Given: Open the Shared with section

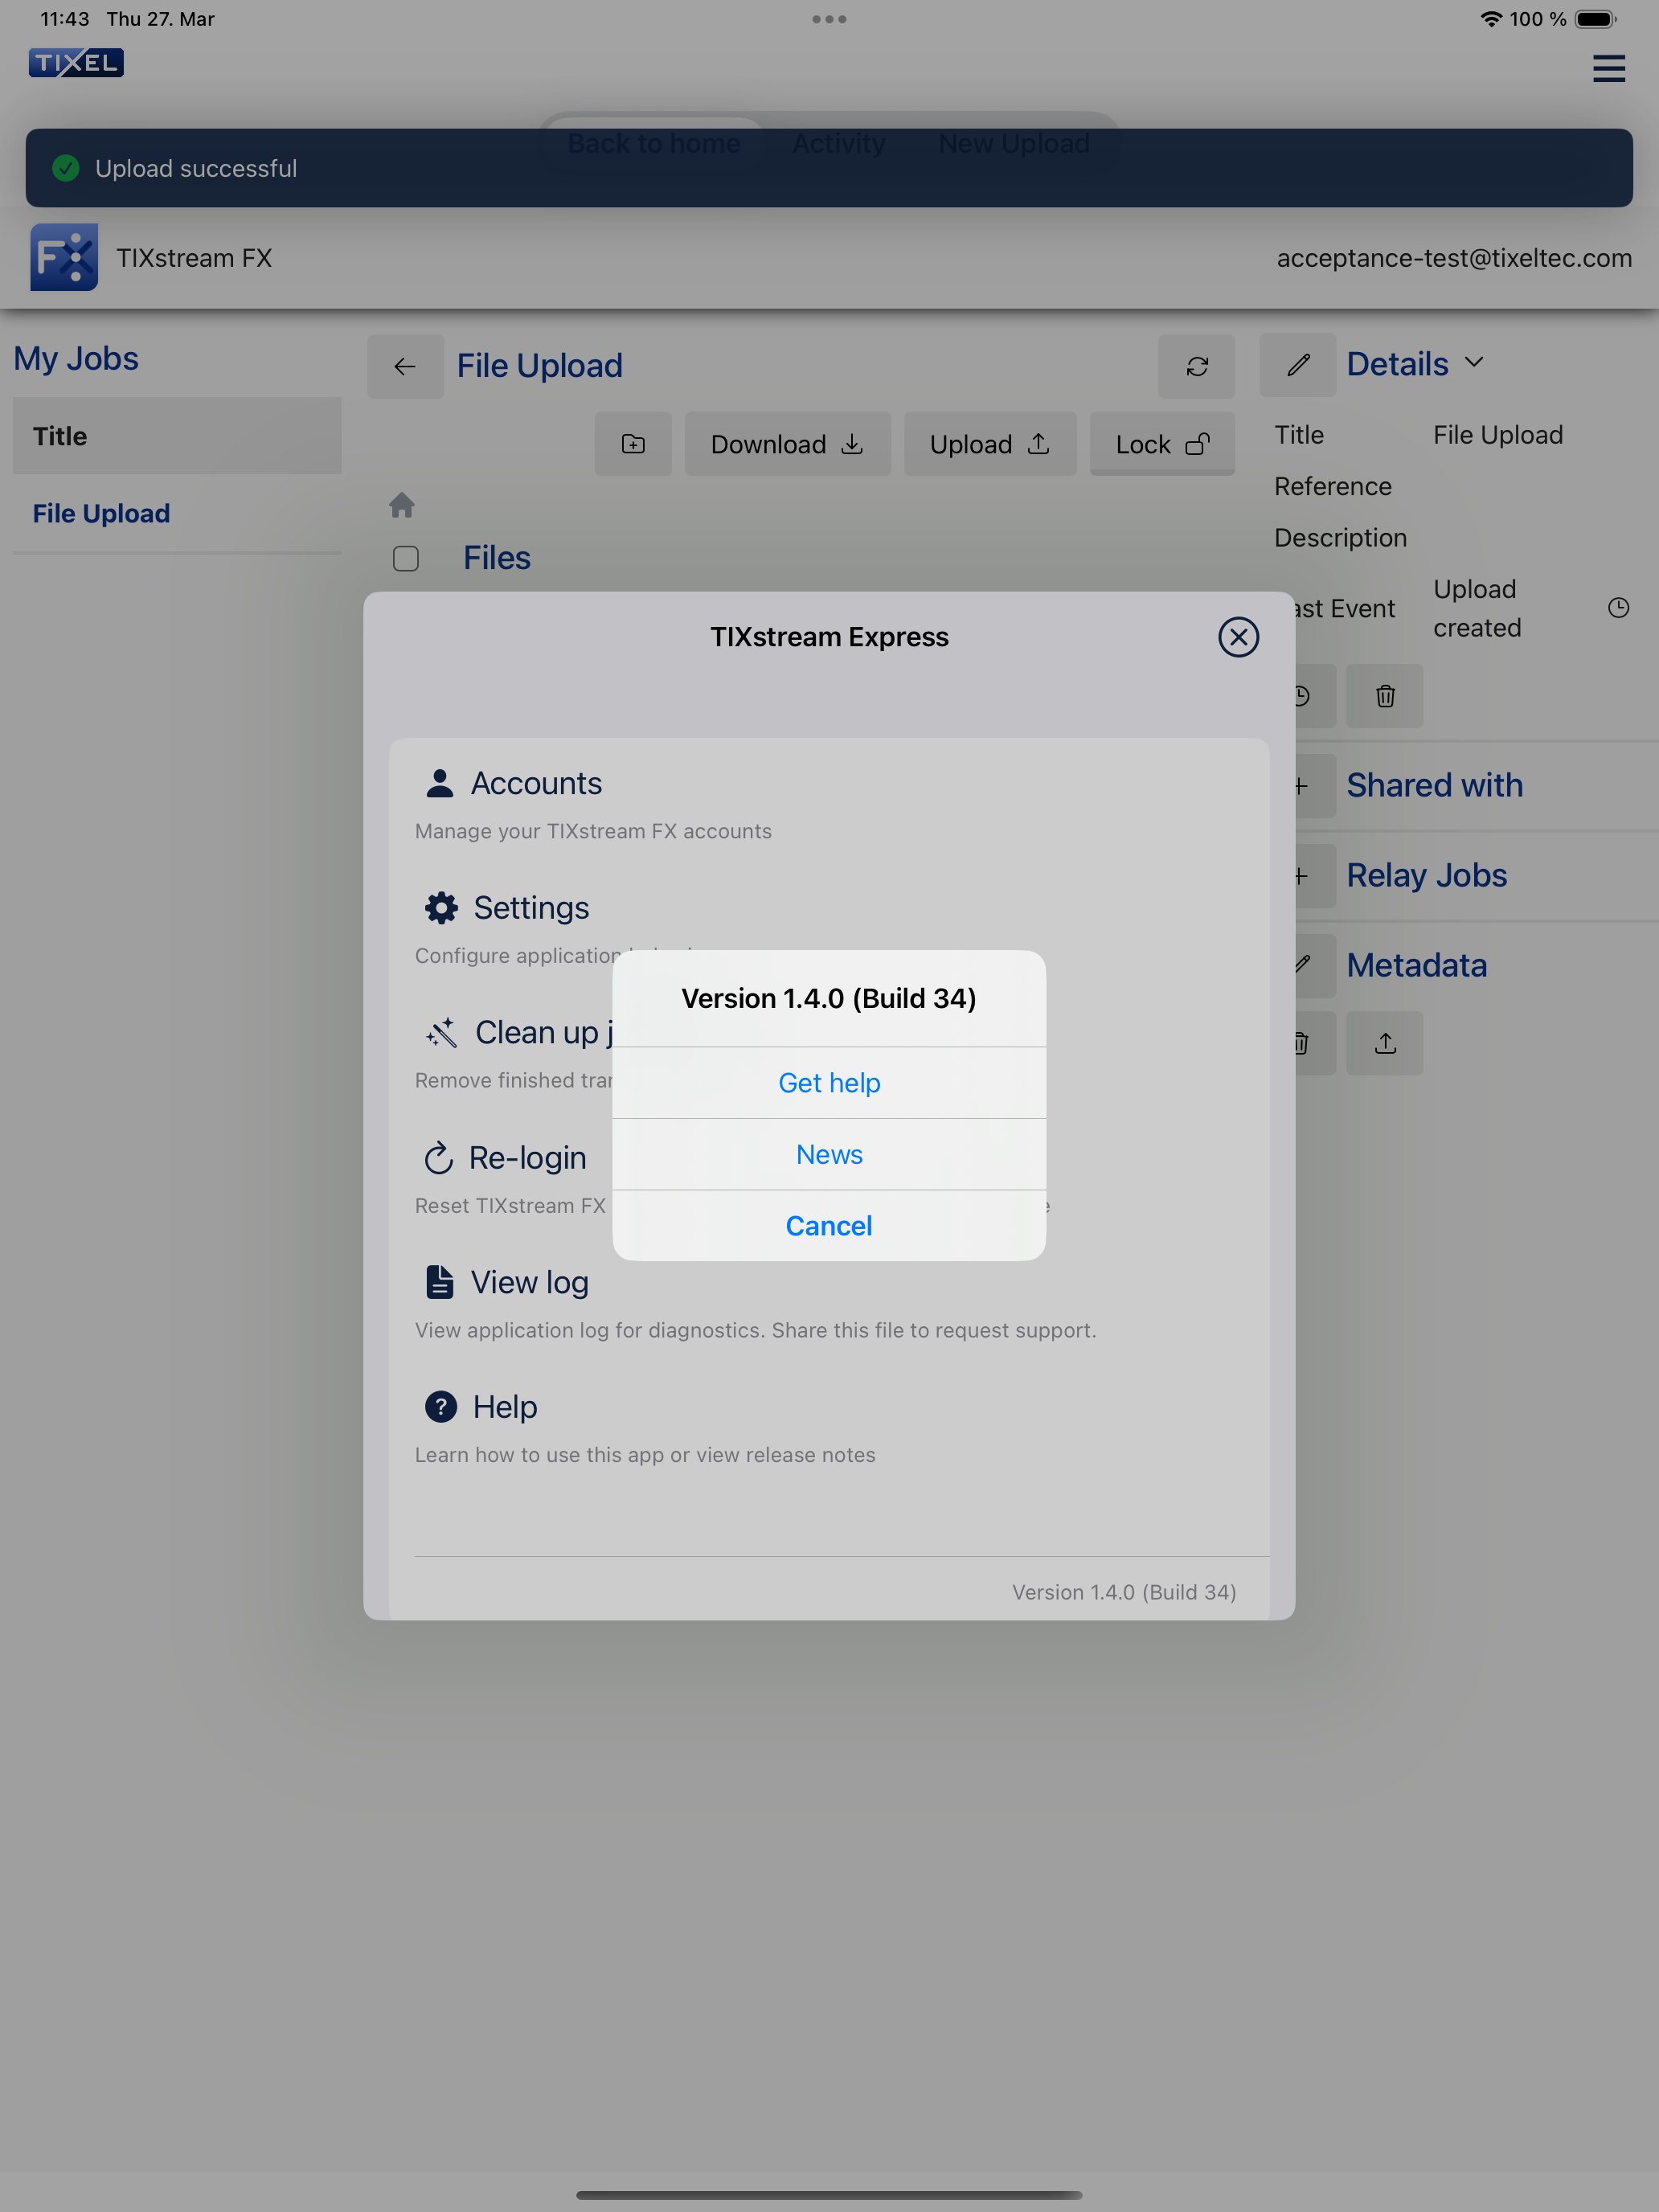Looking at the screenshot, I should (1434, 785).
